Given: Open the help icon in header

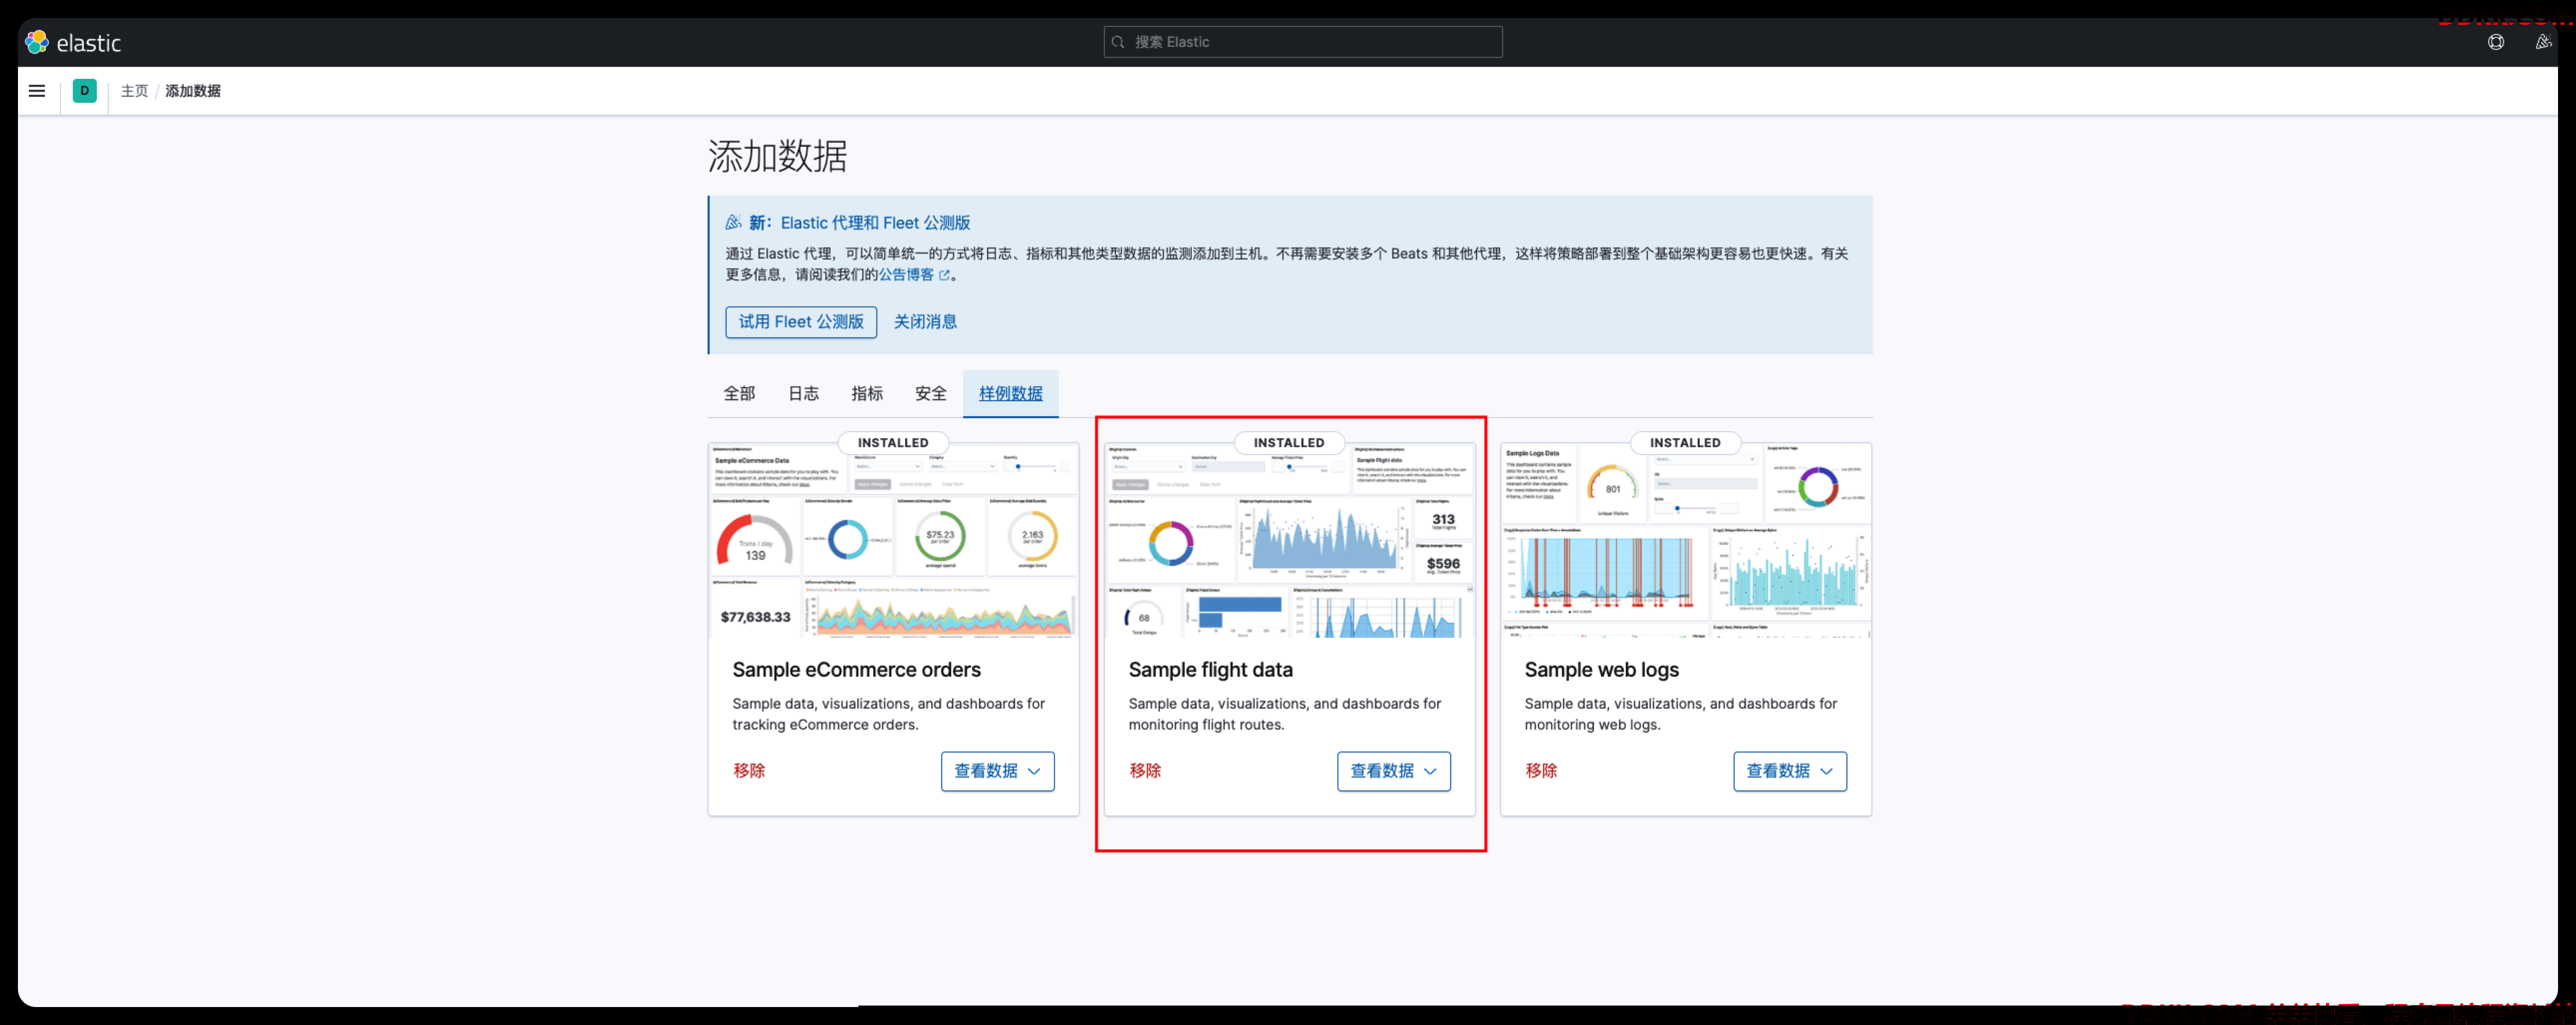Looking at the screenshot, I should tap(2496, 42).
